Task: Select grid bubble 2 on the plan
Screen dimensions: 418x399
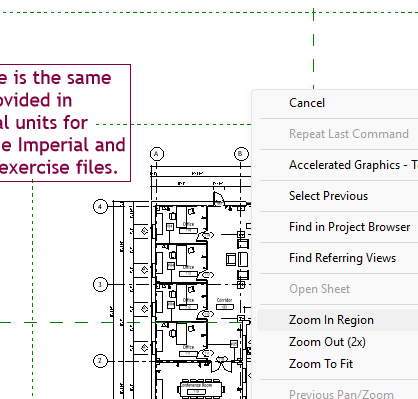Action: pos(100,361)
